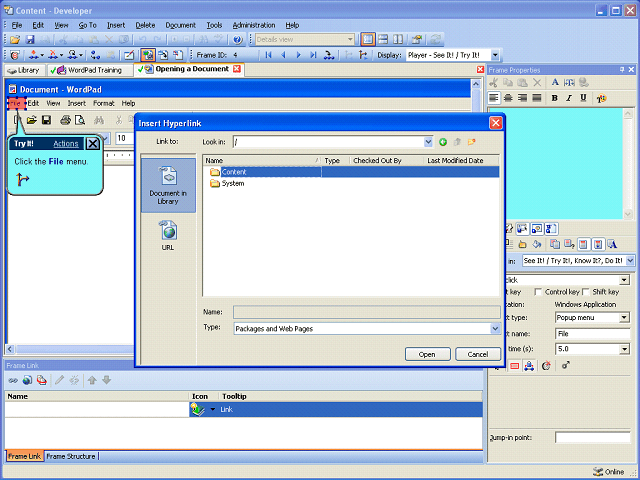Open the 5.0 time seconds dropdown
The image size is (640, 480).
[624, 349]
